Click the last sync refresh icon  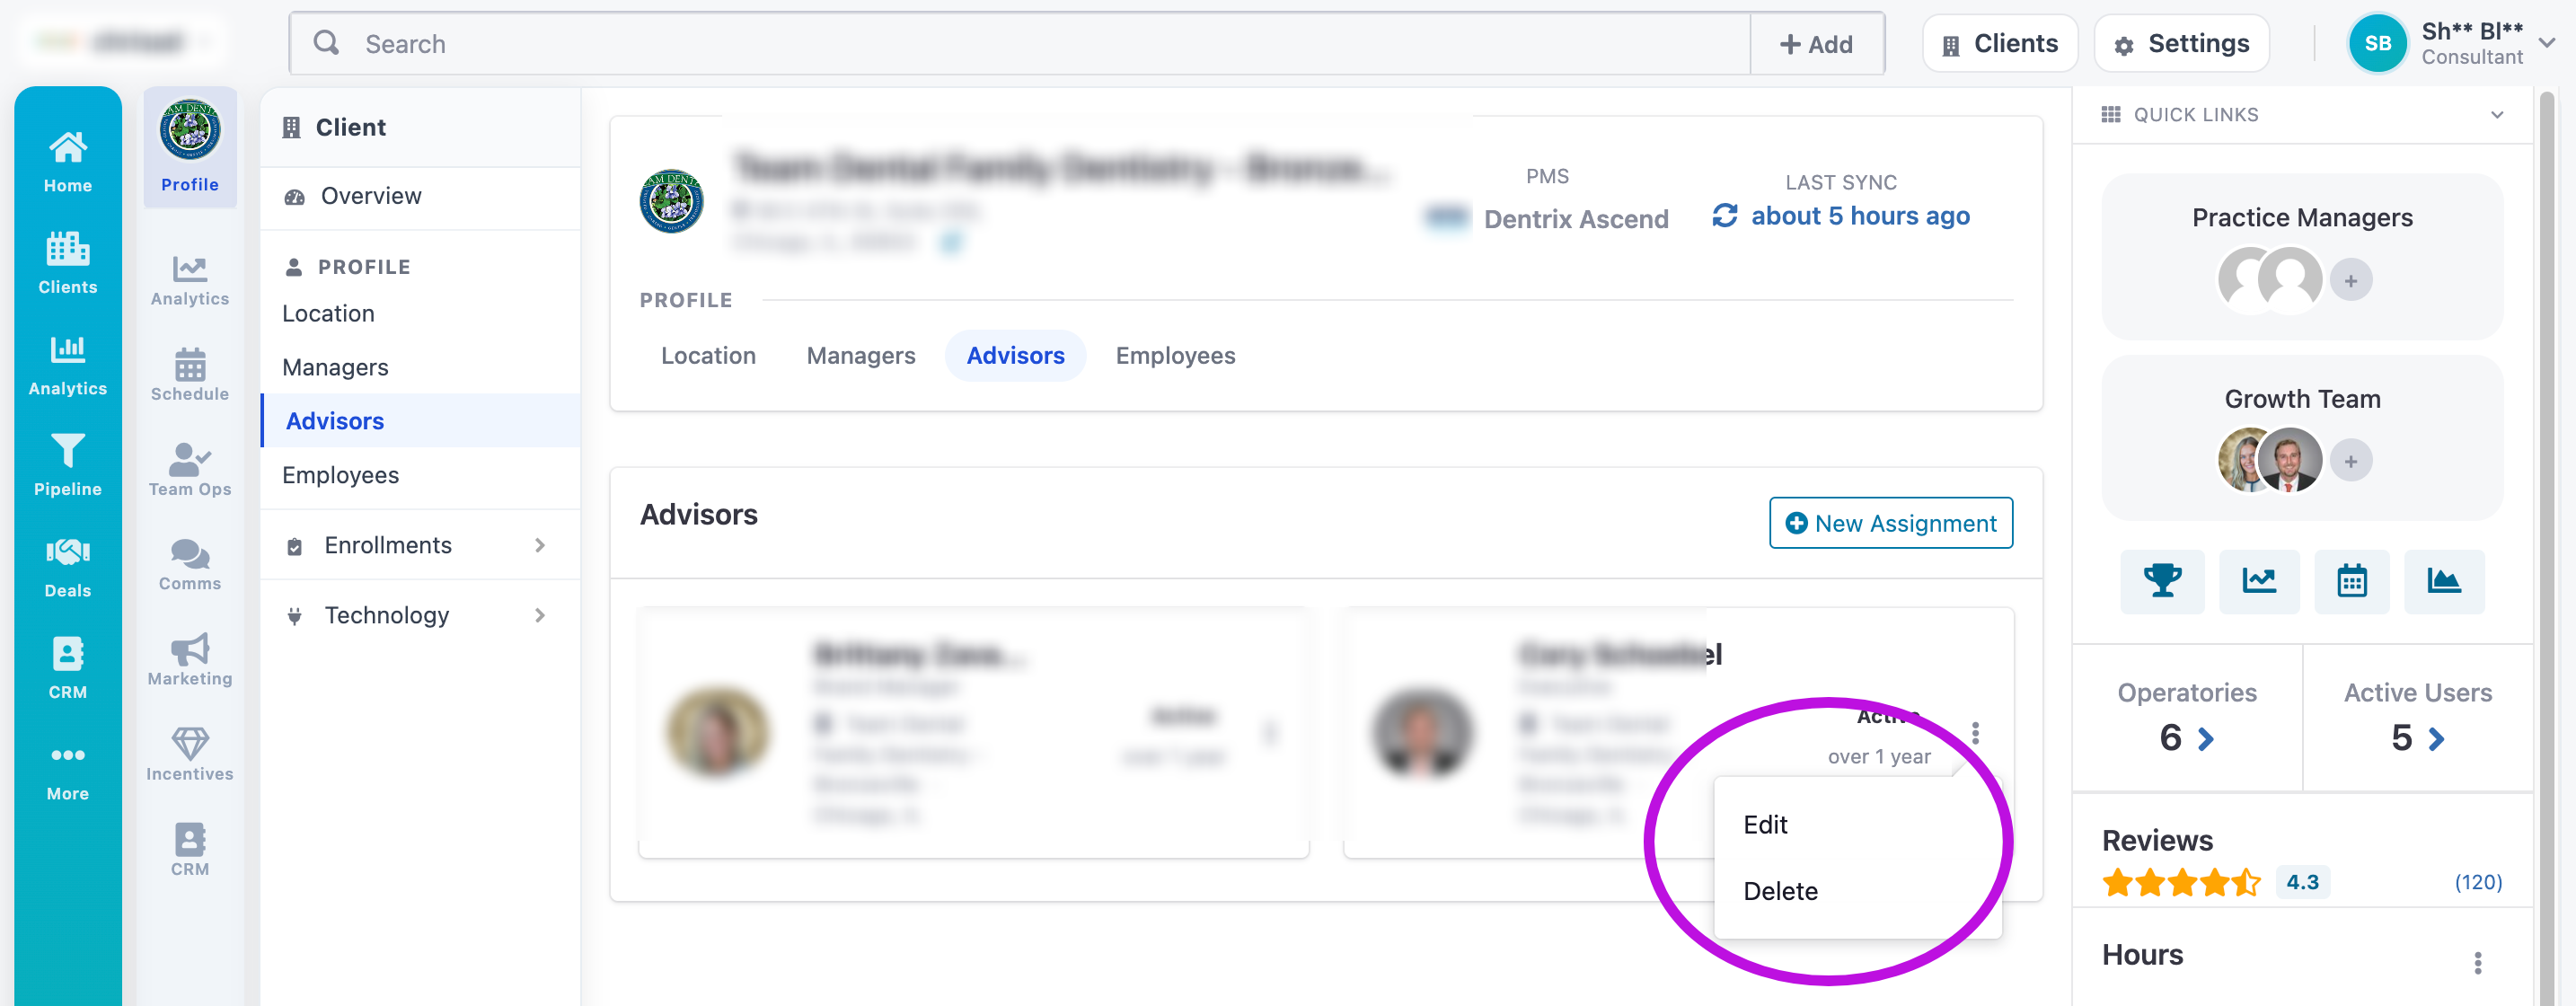coord(1724,215)
